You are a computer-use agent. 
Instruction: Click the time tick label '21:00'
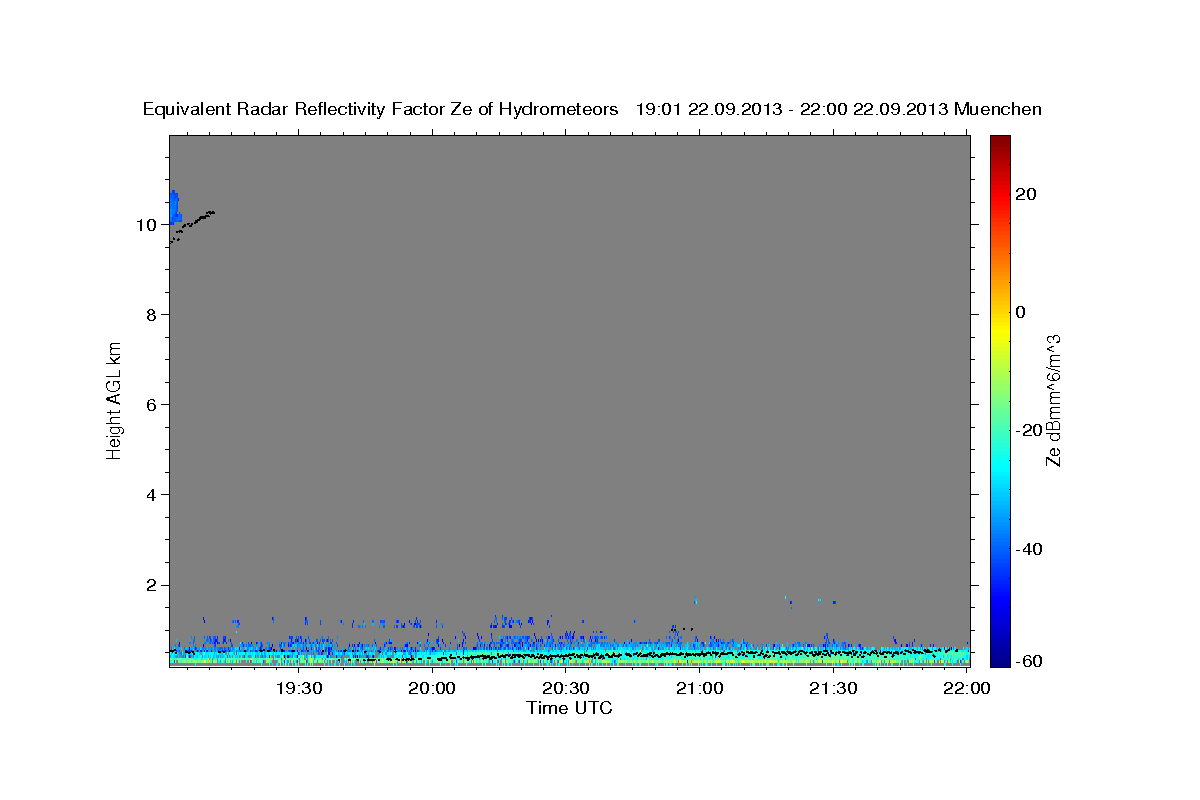click(700, 688)
